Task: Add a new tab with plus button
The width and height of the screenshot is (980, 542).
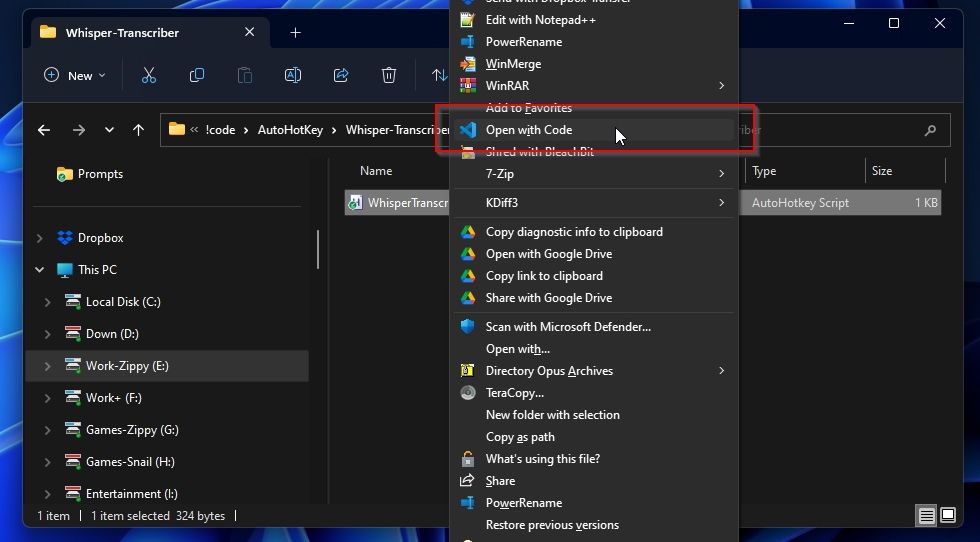Action: (x=295, y=33)
